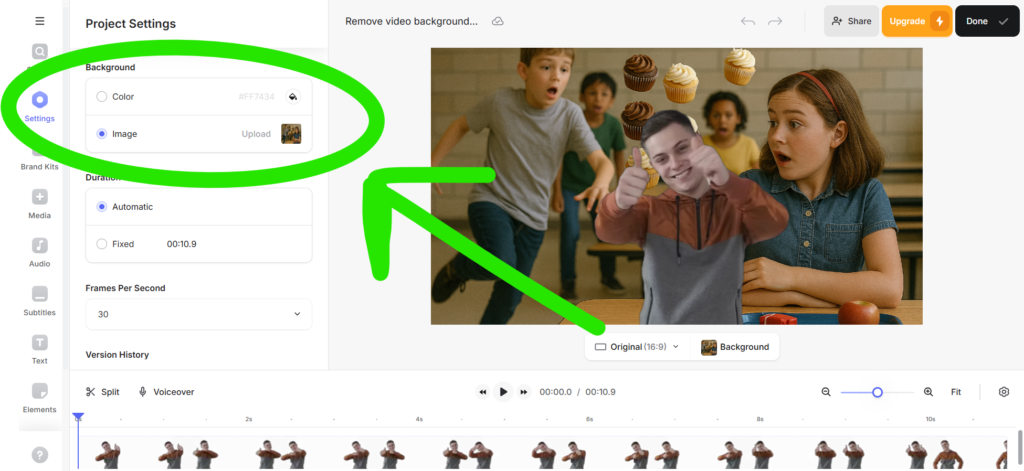Click the timeline zoom slider handle
This screenshot has height=471, width=1024.
[878, 392]
